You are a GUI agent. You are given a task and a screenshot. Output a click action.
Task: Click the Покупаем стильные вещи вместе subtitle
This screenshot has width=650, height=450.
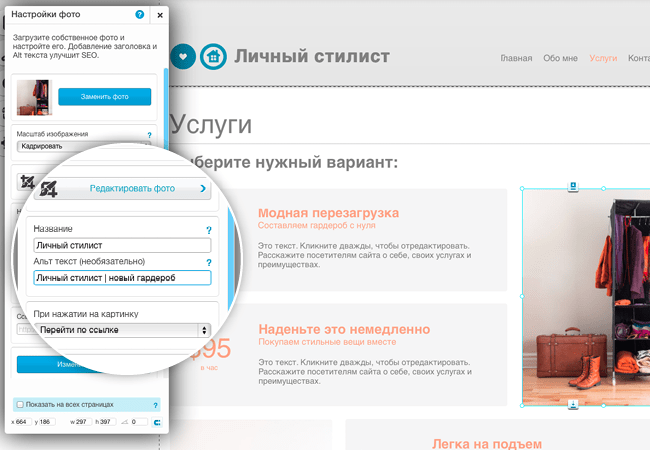pos(327,342)
